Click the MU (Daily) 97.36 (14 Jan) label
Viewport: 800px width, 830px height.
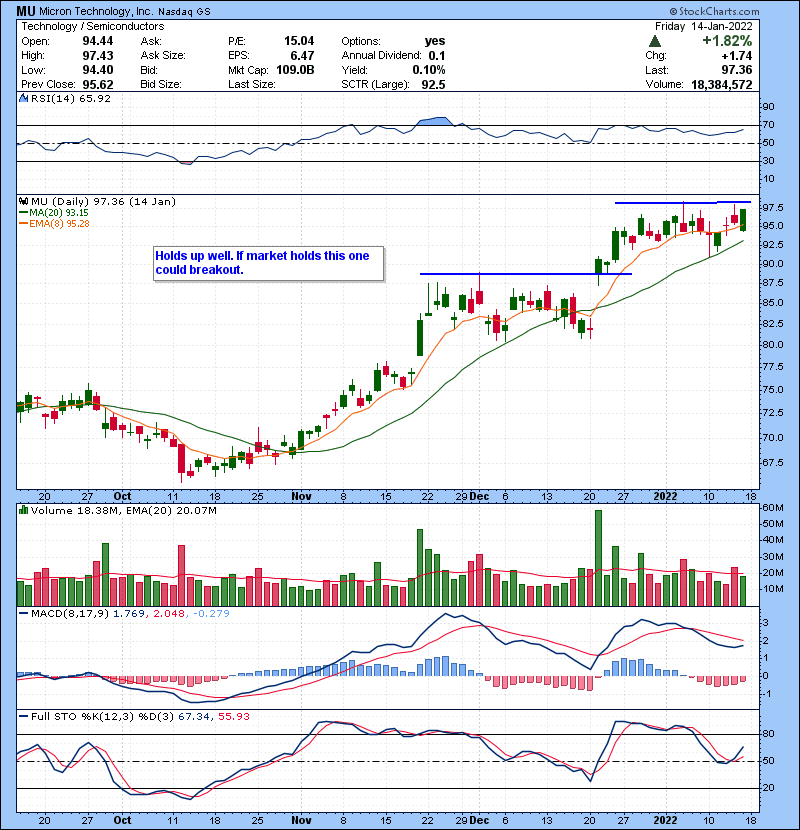coord(103,202)
